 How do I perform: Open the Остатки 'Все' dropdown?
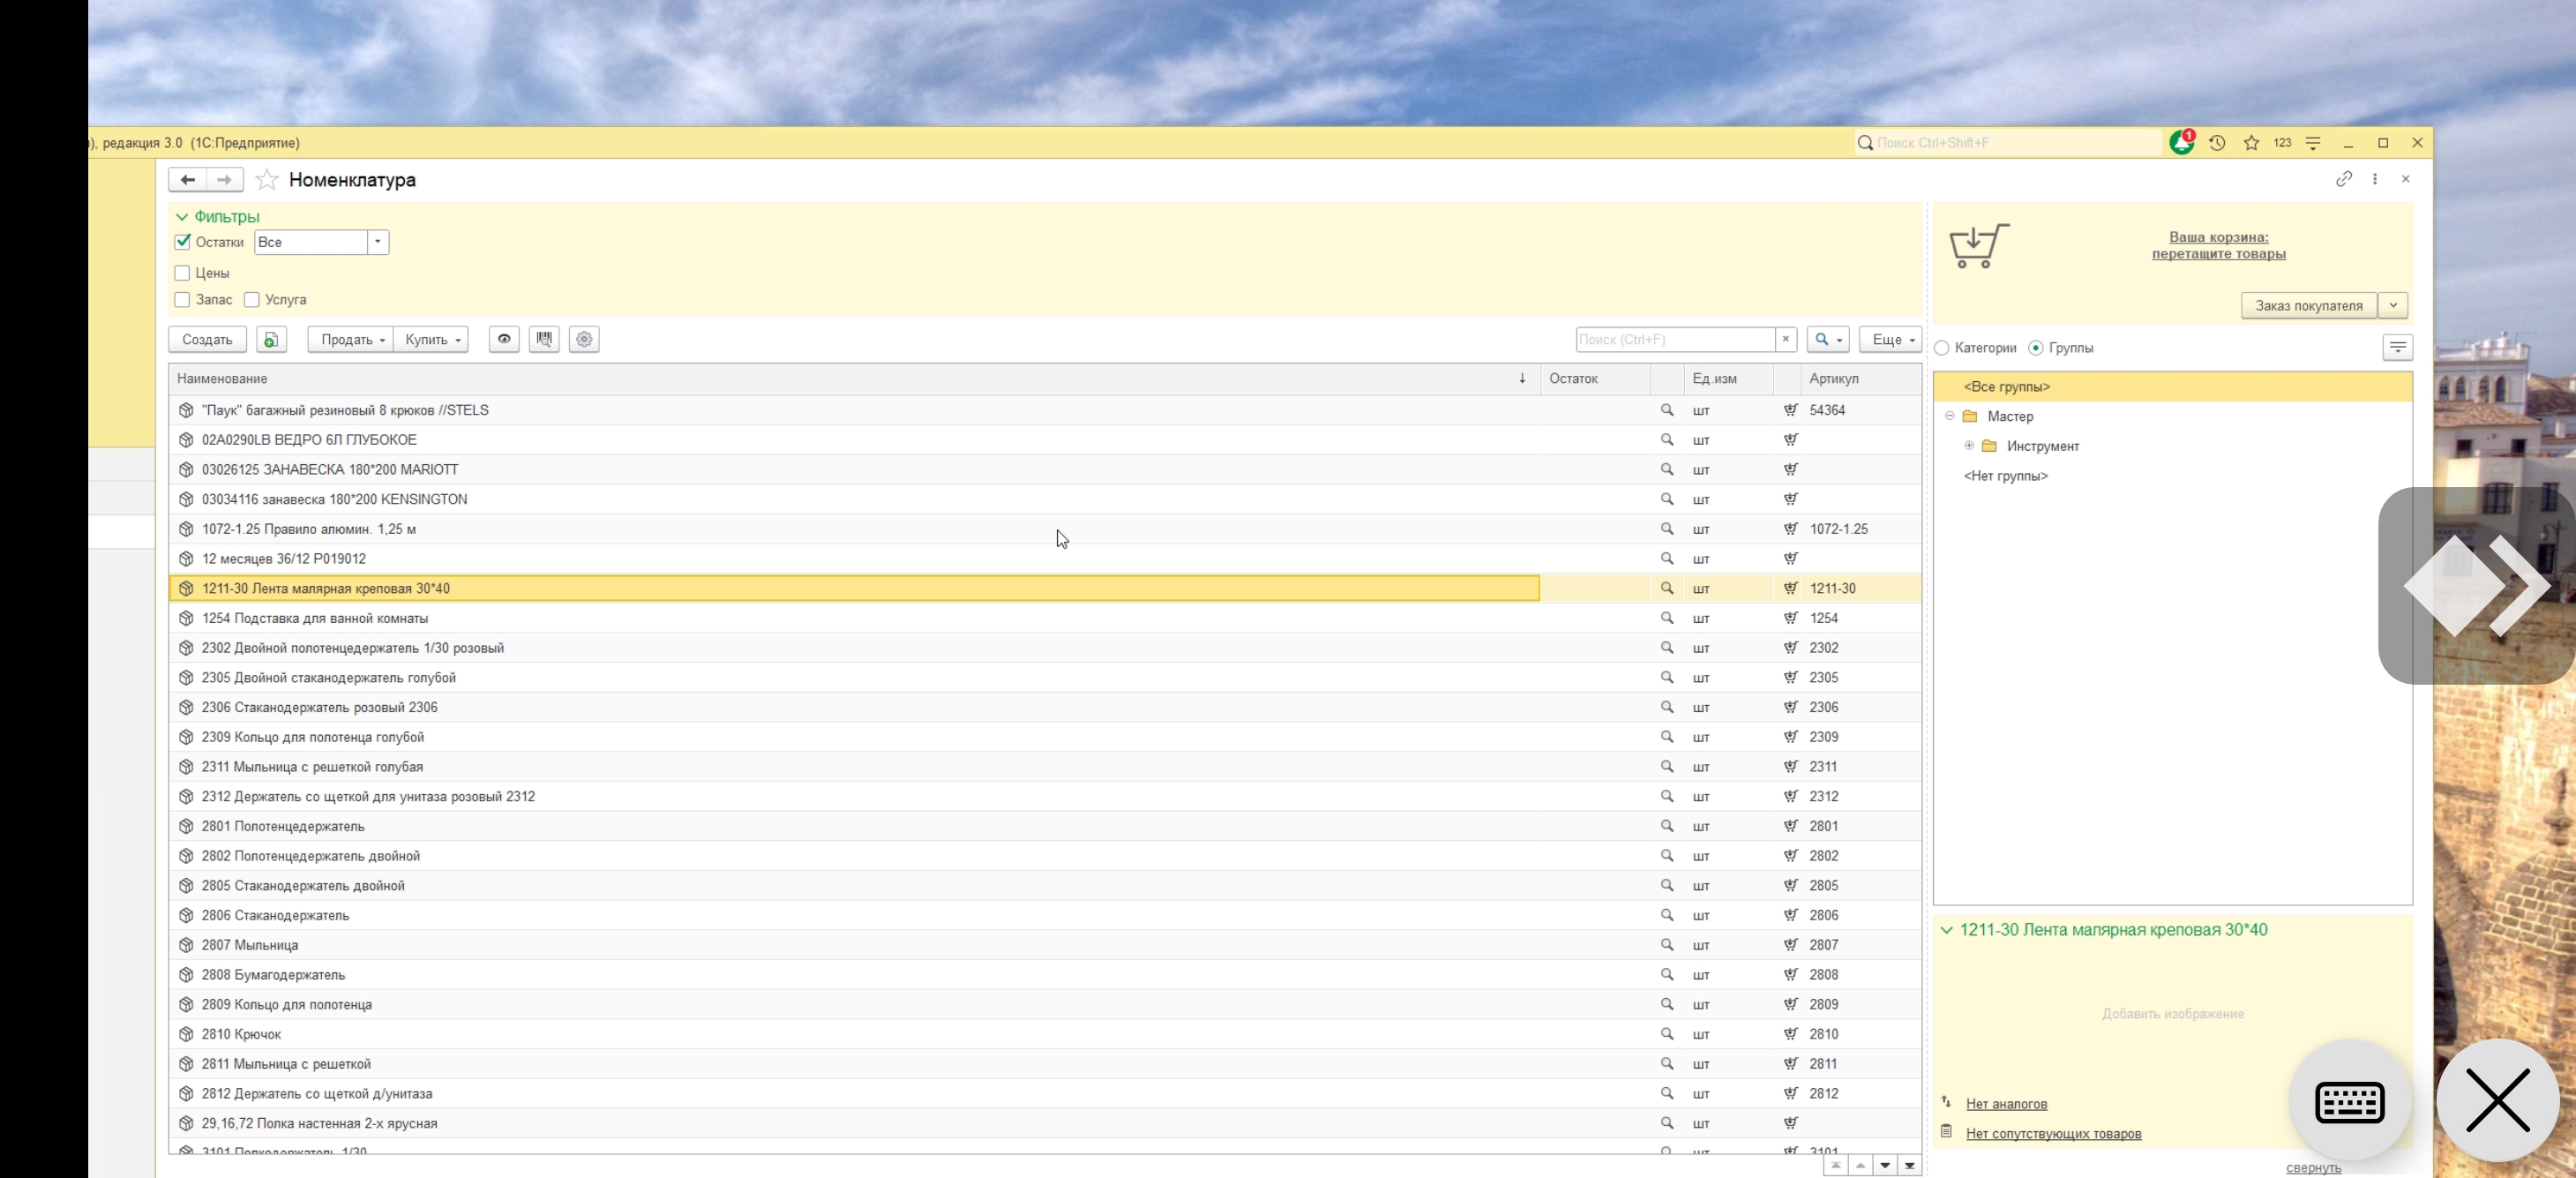point(377,242)
